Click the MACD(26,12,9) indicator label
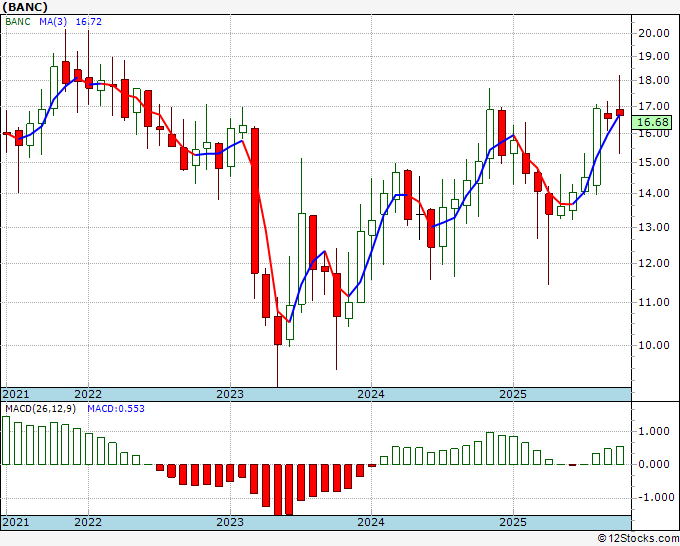Viewport: 680px width, 546px height. [40, 409]
